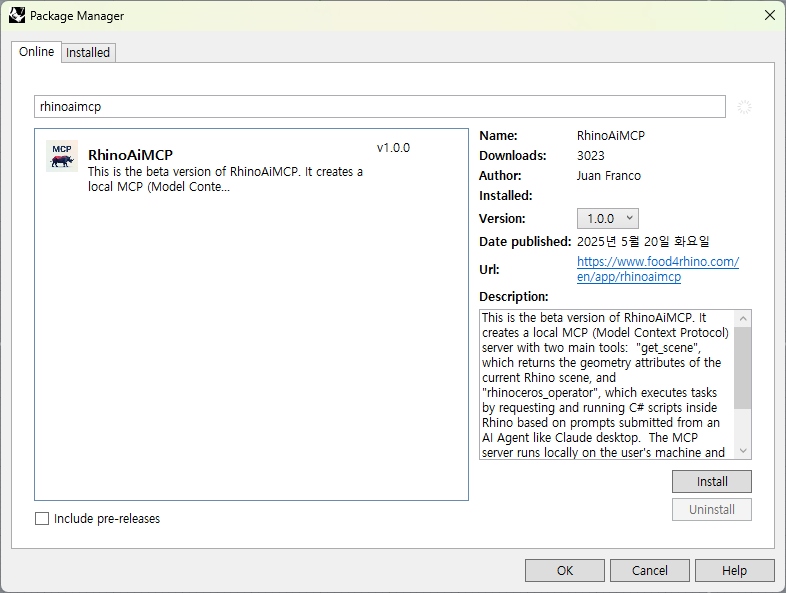Click the Uninstall button
The width and height of the screenshot is (786, 593).
(711, 510)
